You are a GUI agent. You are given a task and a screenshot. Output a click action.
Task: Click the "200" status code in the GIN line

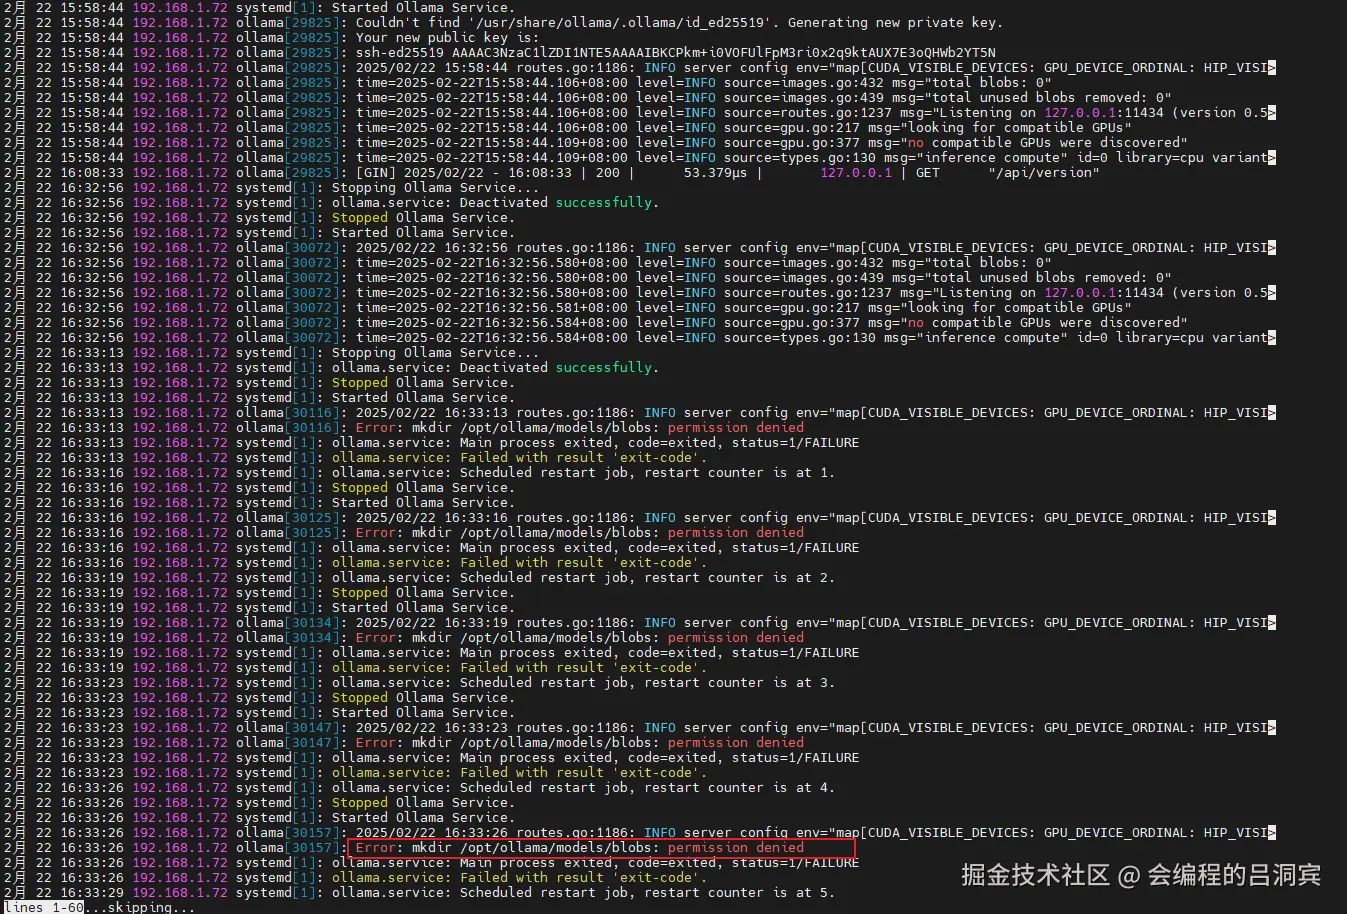[607, 172]
